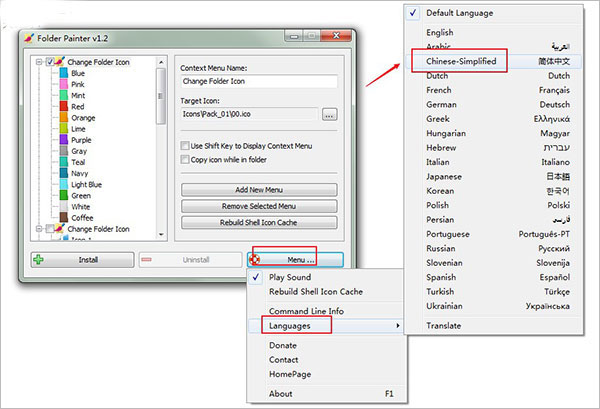
Task: Click the Context Menu Name text field
Action: tap(259, 82)
